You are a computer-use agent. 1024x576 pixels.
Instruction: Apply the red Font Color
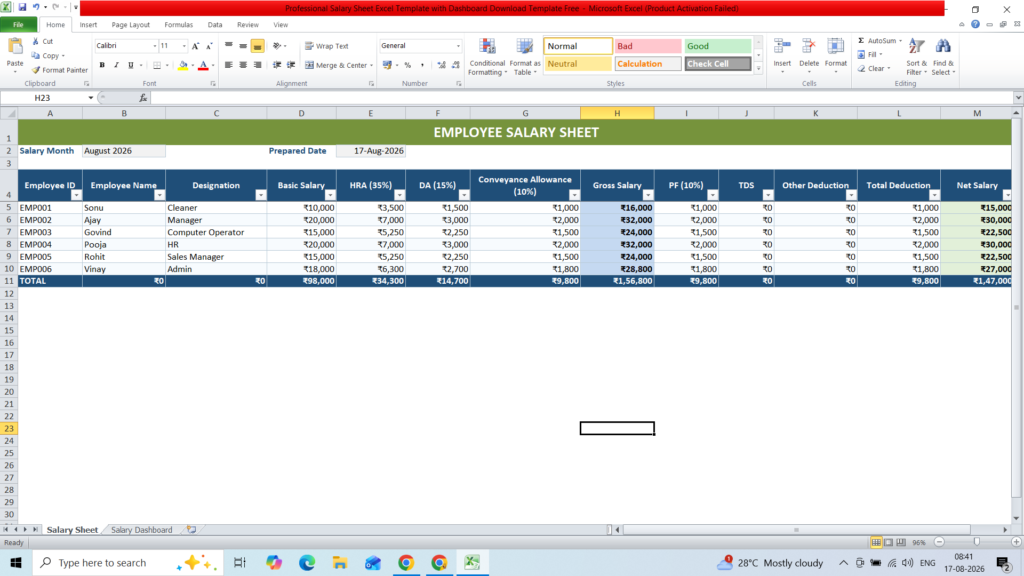click(203, 65)
